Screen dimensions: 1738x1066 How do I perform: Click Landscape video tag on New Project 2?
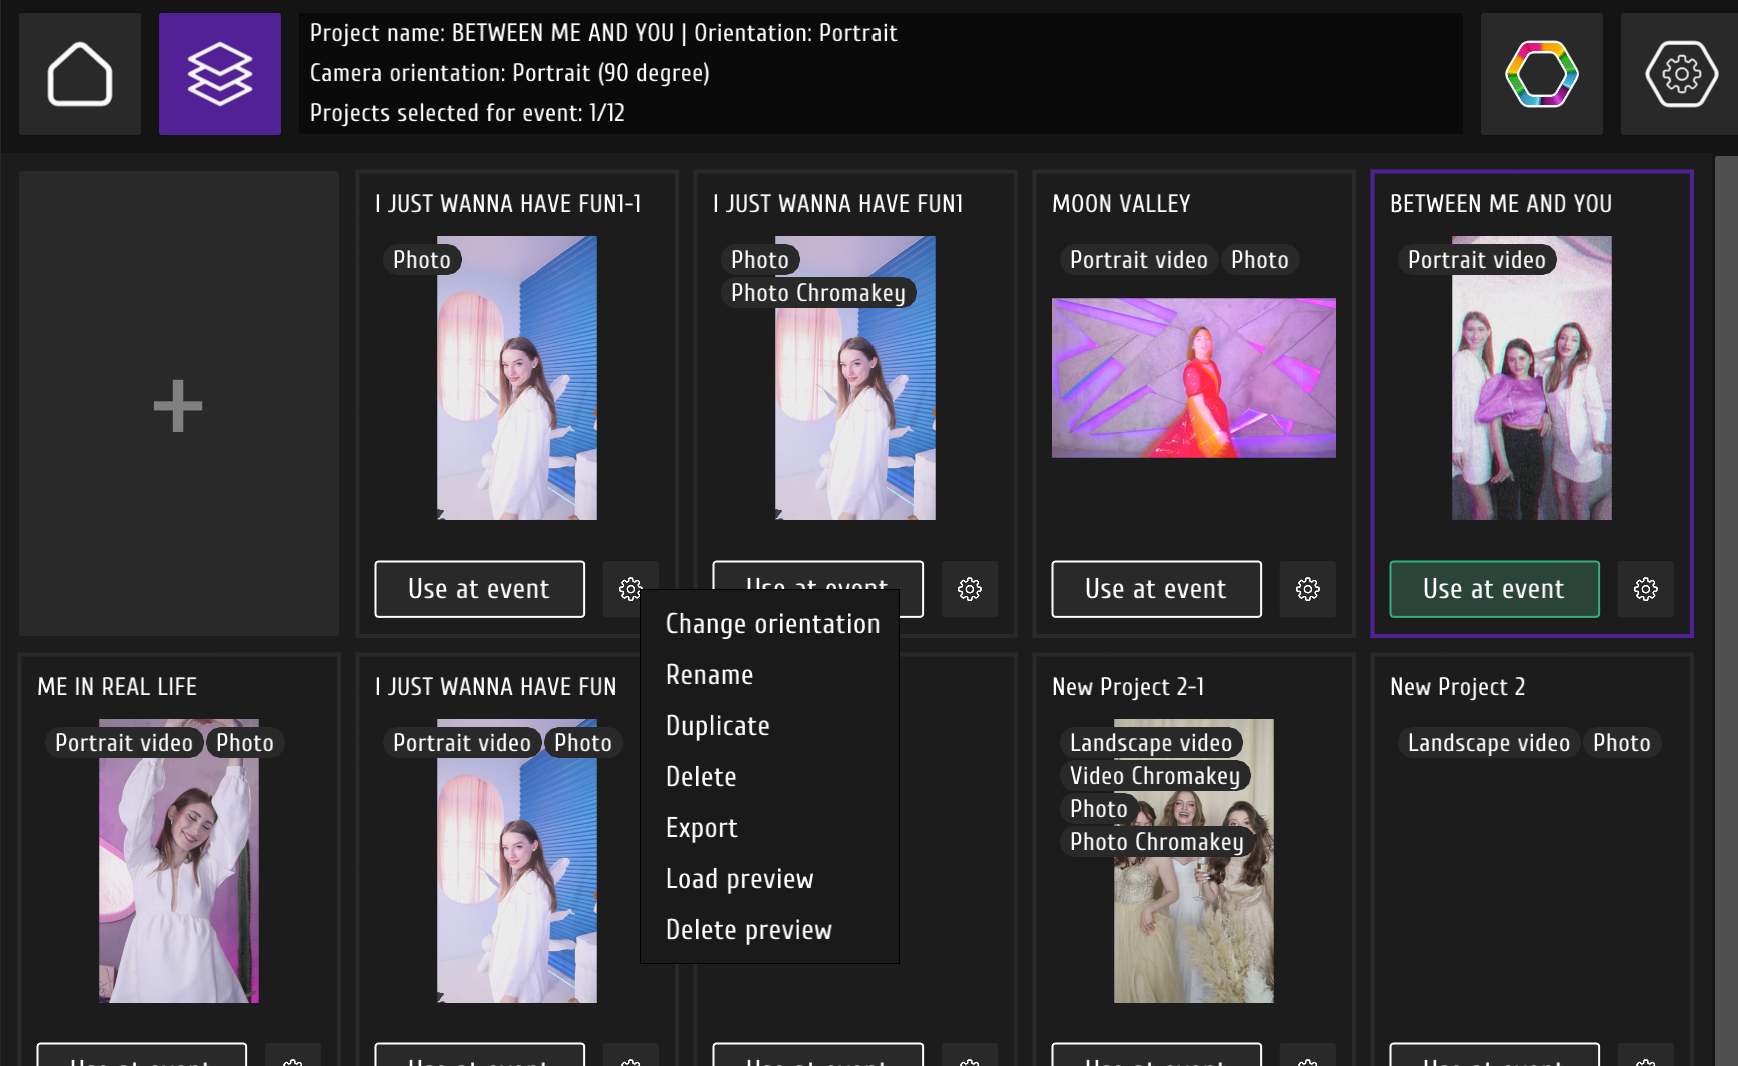pyautogui.click(x=1489, y=743)
